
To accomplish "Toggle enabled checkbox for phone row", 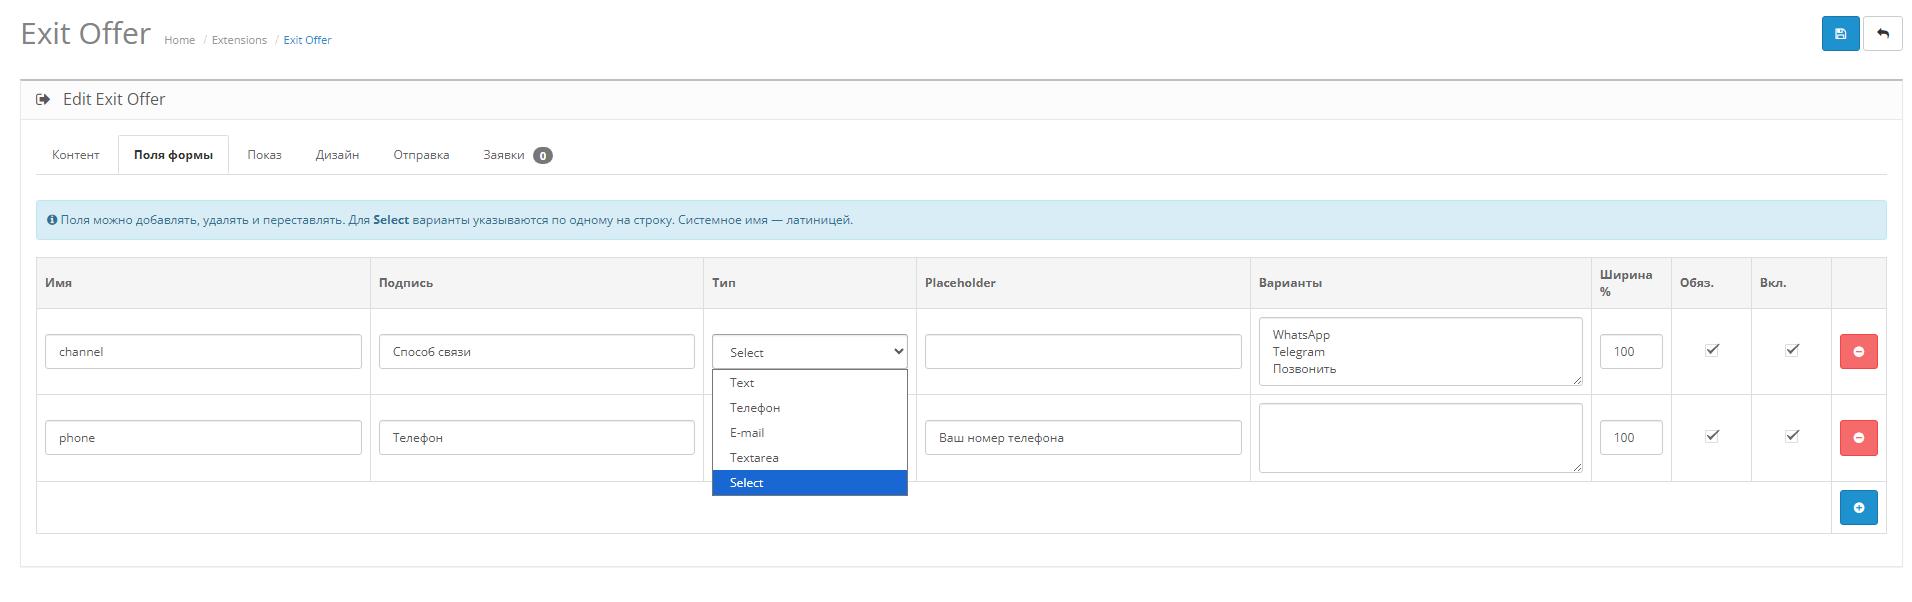I will click(1792, 436).
